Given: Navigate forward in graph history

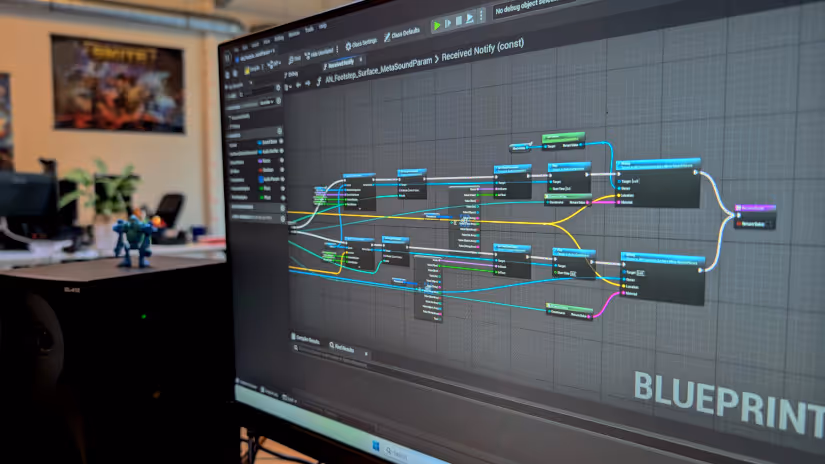Looking at the screenshot, I should pos(308,83).
